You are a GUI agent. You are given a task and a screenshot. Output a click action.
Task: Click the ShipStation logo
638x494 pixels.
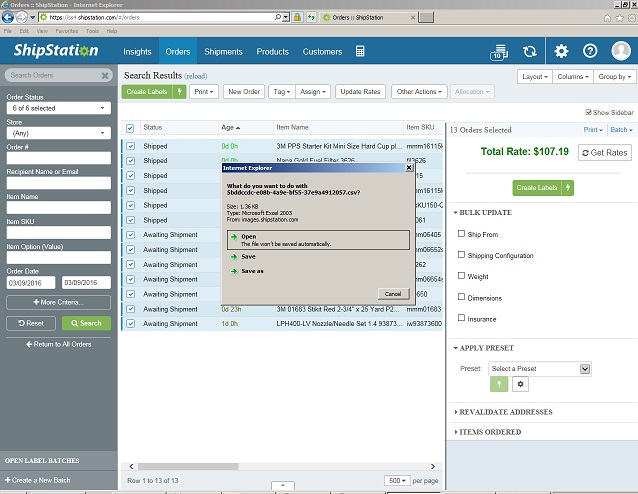[x=56, y=50]
